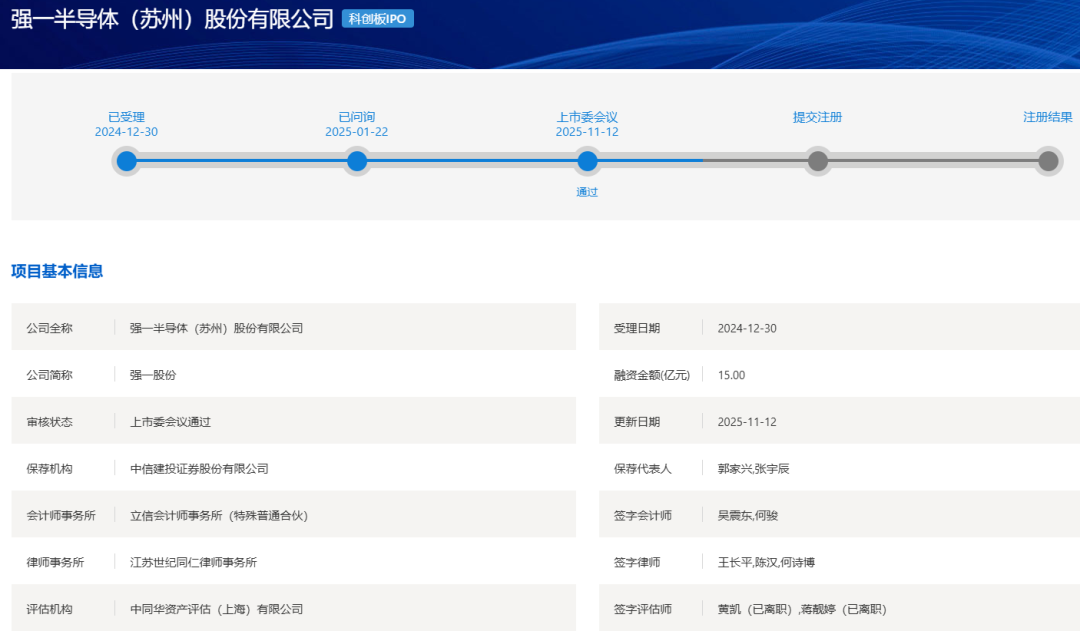Click the 注册结果 final stage node
1080x631 pixels.
coord(1048,160)
